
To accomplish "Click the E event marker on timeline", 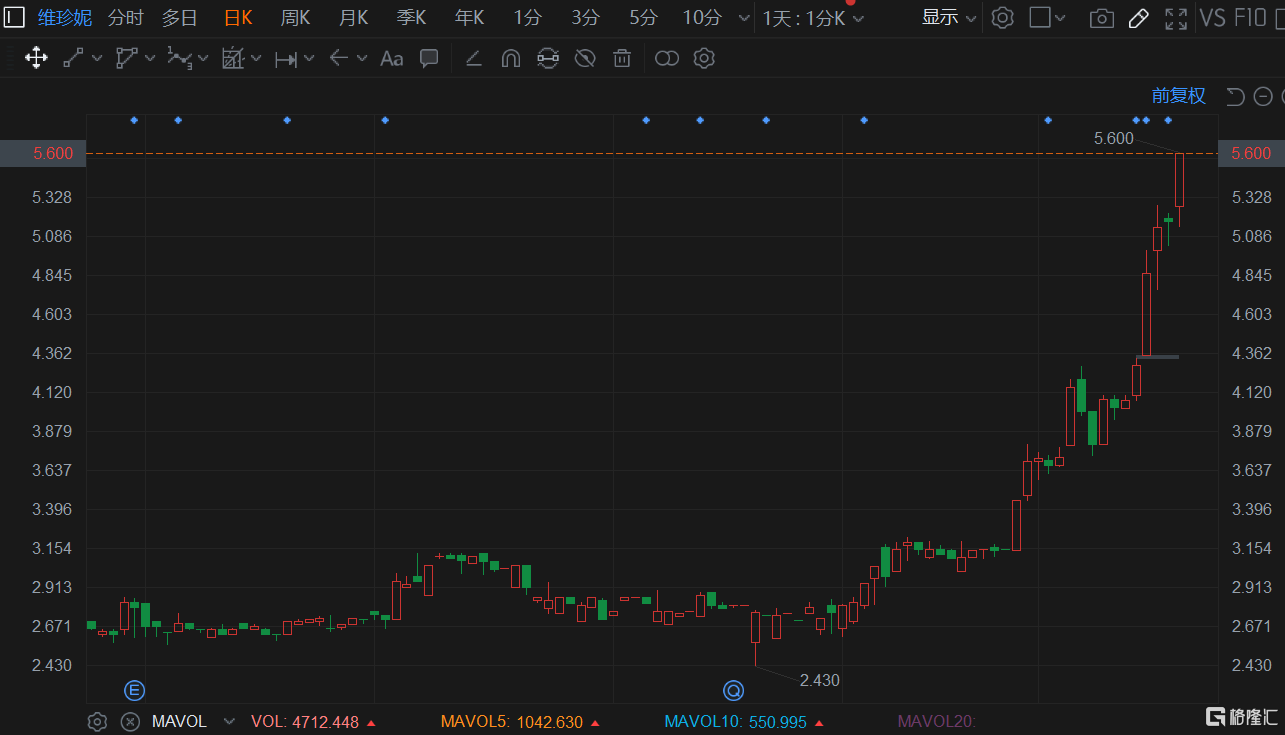I will pos(134,690).
